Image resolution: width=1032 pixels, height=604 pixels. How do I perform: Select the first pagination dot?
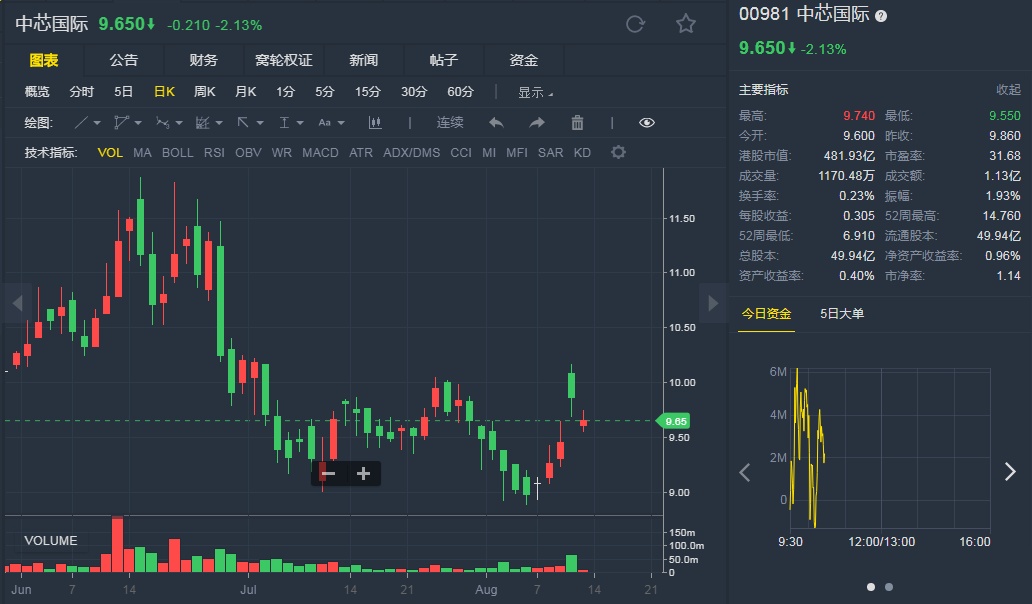point(871,587)
